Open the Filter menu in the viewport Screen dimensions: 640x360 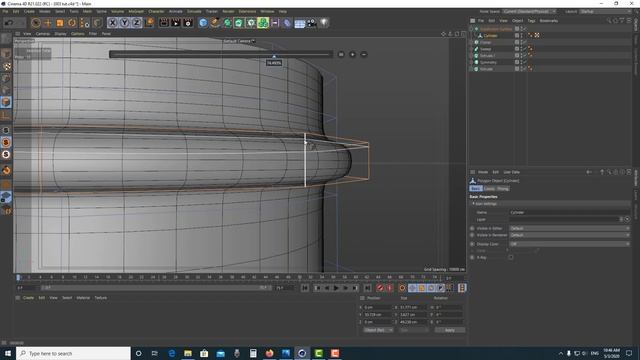[x=93, y=34]
